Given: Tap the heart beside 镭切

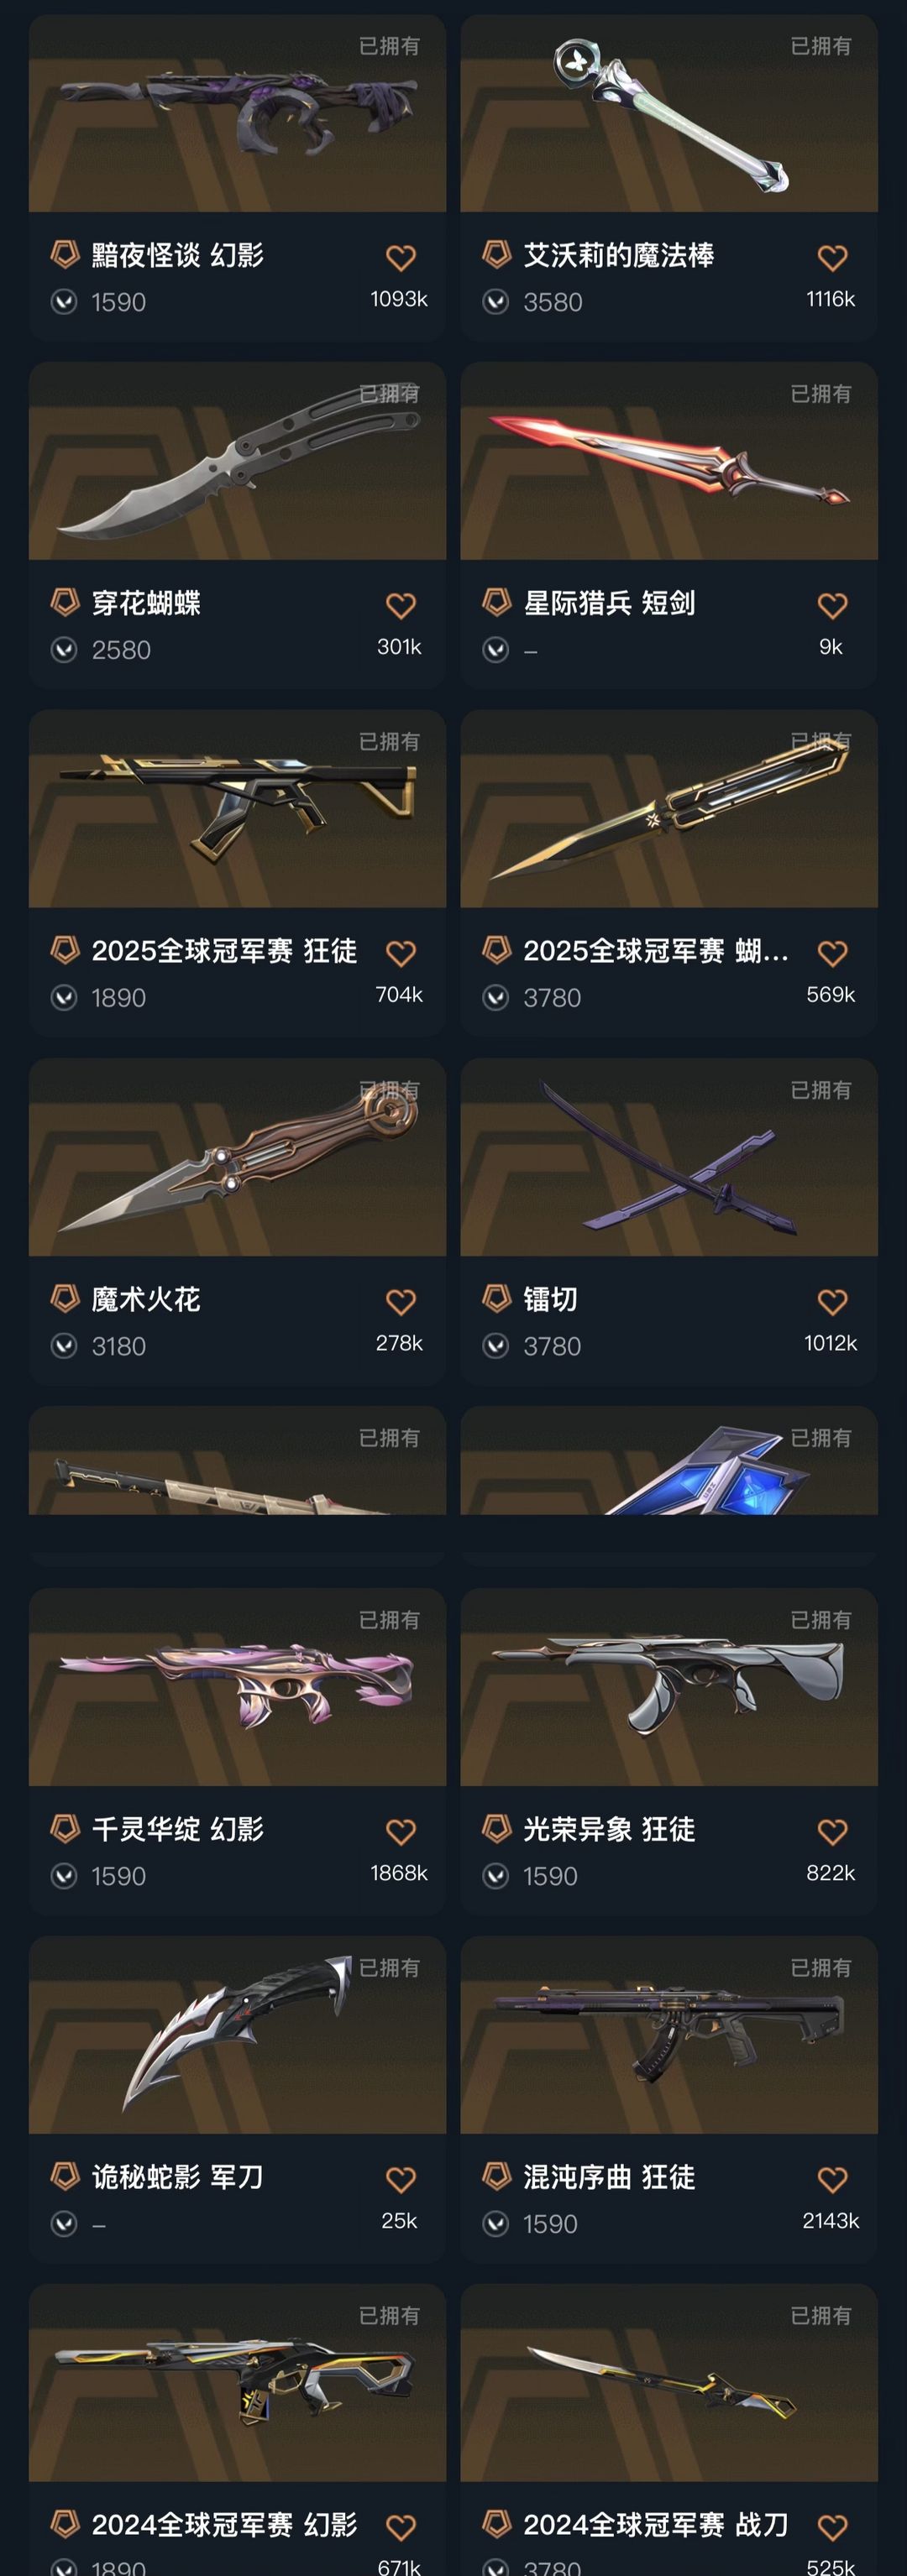Looking at the screenshot, I should (x=832, y=1302).
